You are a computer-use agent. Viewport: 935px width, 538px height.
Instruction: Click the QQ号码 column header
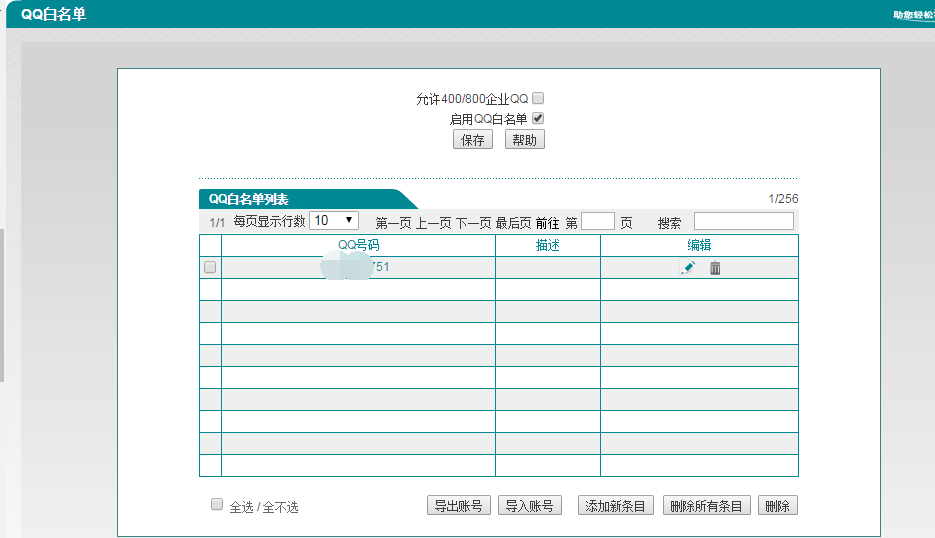(x=358, y=245)
